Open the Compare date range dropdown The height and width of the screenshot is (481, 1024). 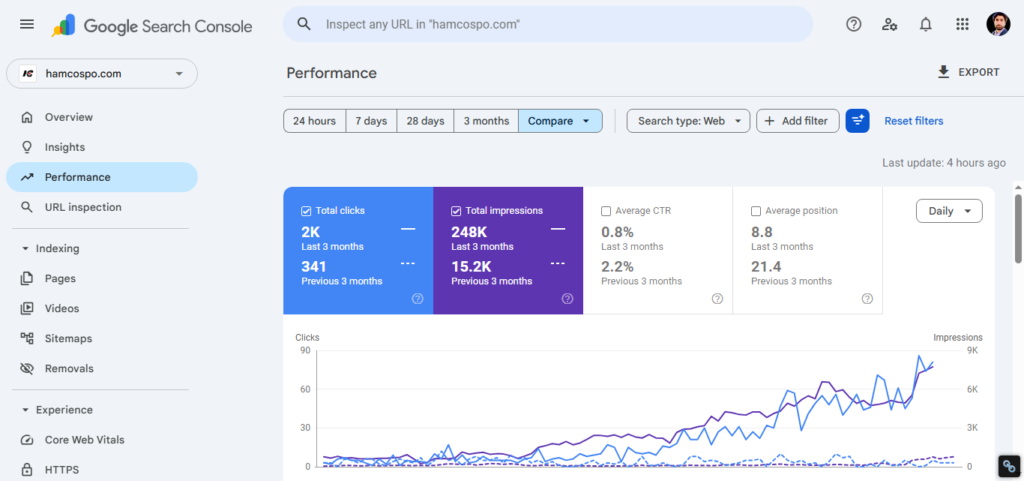coord(560,121)
